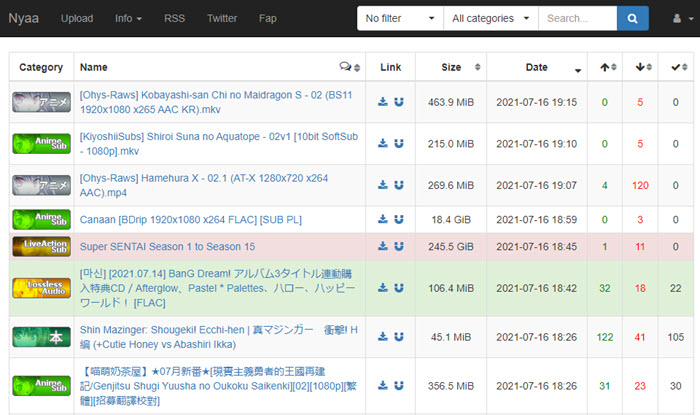700x415 pixels.
Task: Focus the Search text field
Action: [x=578, y=18]
